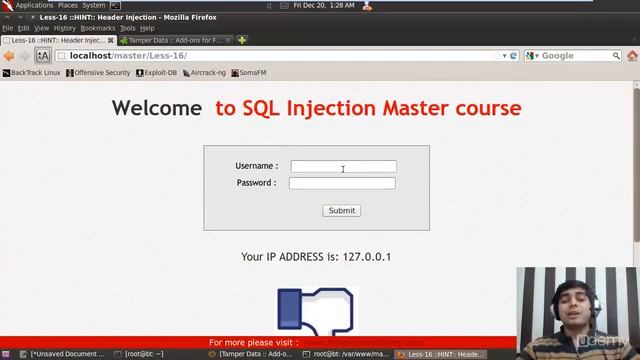The image size is (640, 360).
Task: Open the Firefox Edit menu
Action: click(x=23, y=28)
